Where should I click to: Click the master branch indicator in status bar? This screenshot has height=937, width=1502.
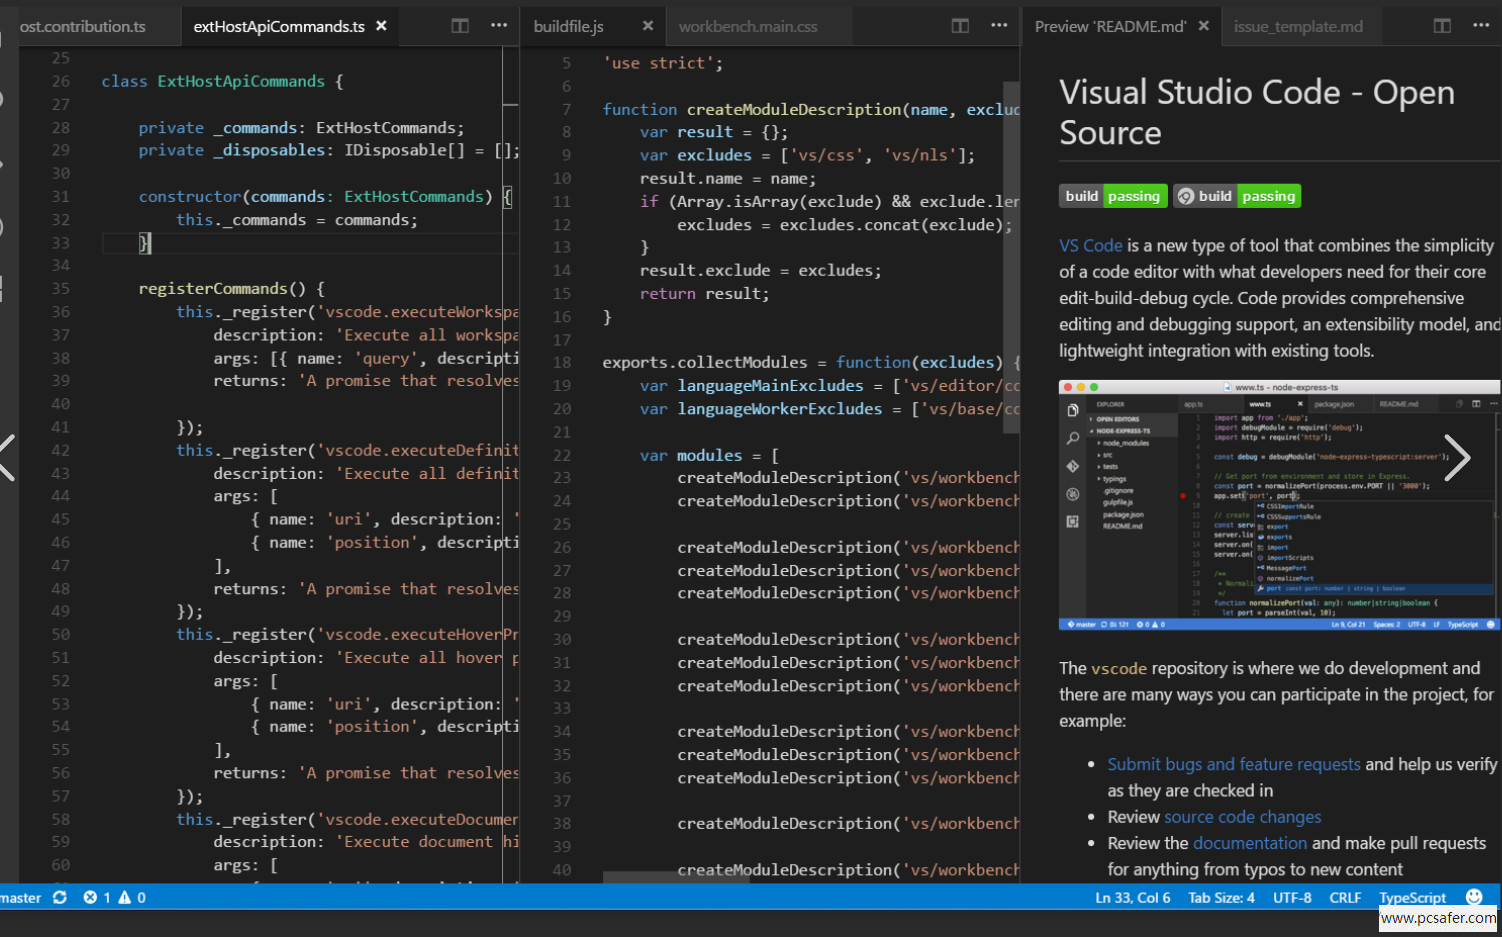[x=20, y=897]
